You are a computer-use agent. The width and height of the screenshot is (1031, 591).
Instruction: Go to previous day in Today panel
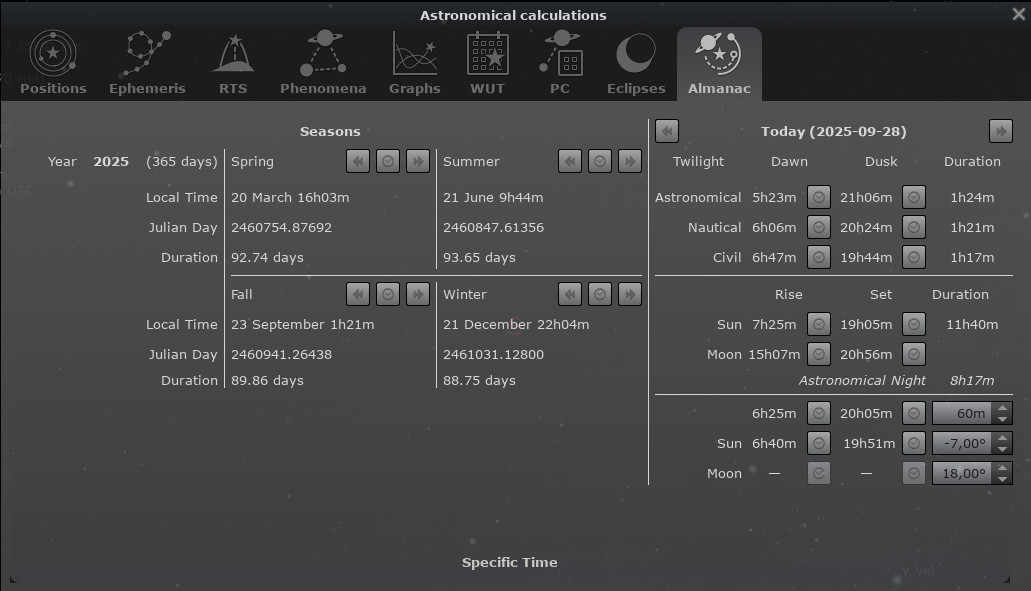click(667, 131)
